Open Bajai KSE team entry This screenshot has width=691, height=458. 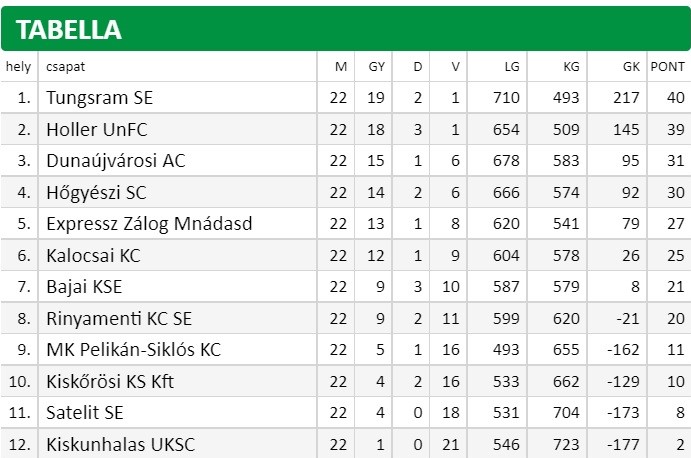(84, 287)
